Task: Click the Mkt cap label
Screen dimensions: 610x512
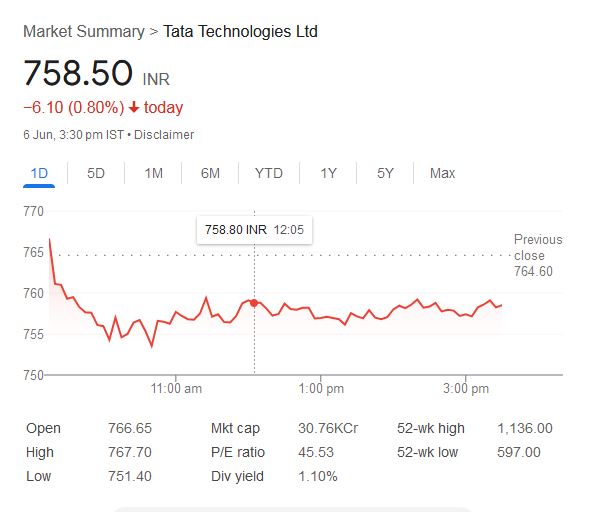Action: pyautogui.click(x=235, y=428)
